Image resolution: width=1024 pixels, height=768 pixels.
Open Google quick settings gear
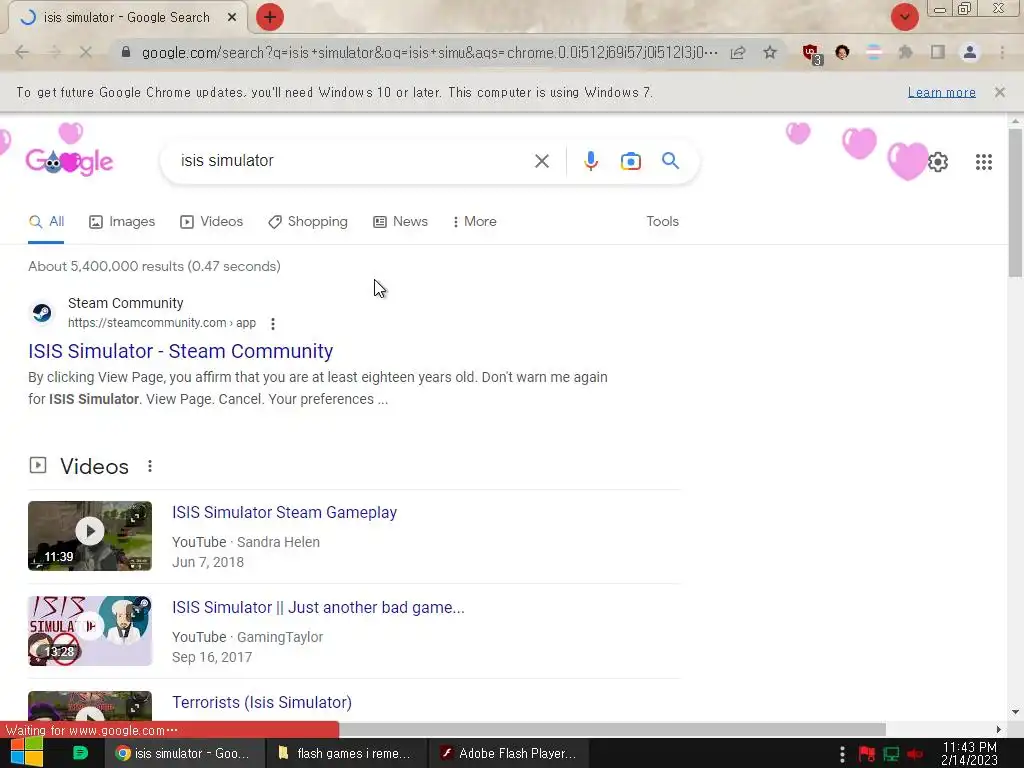pos(938,161)
